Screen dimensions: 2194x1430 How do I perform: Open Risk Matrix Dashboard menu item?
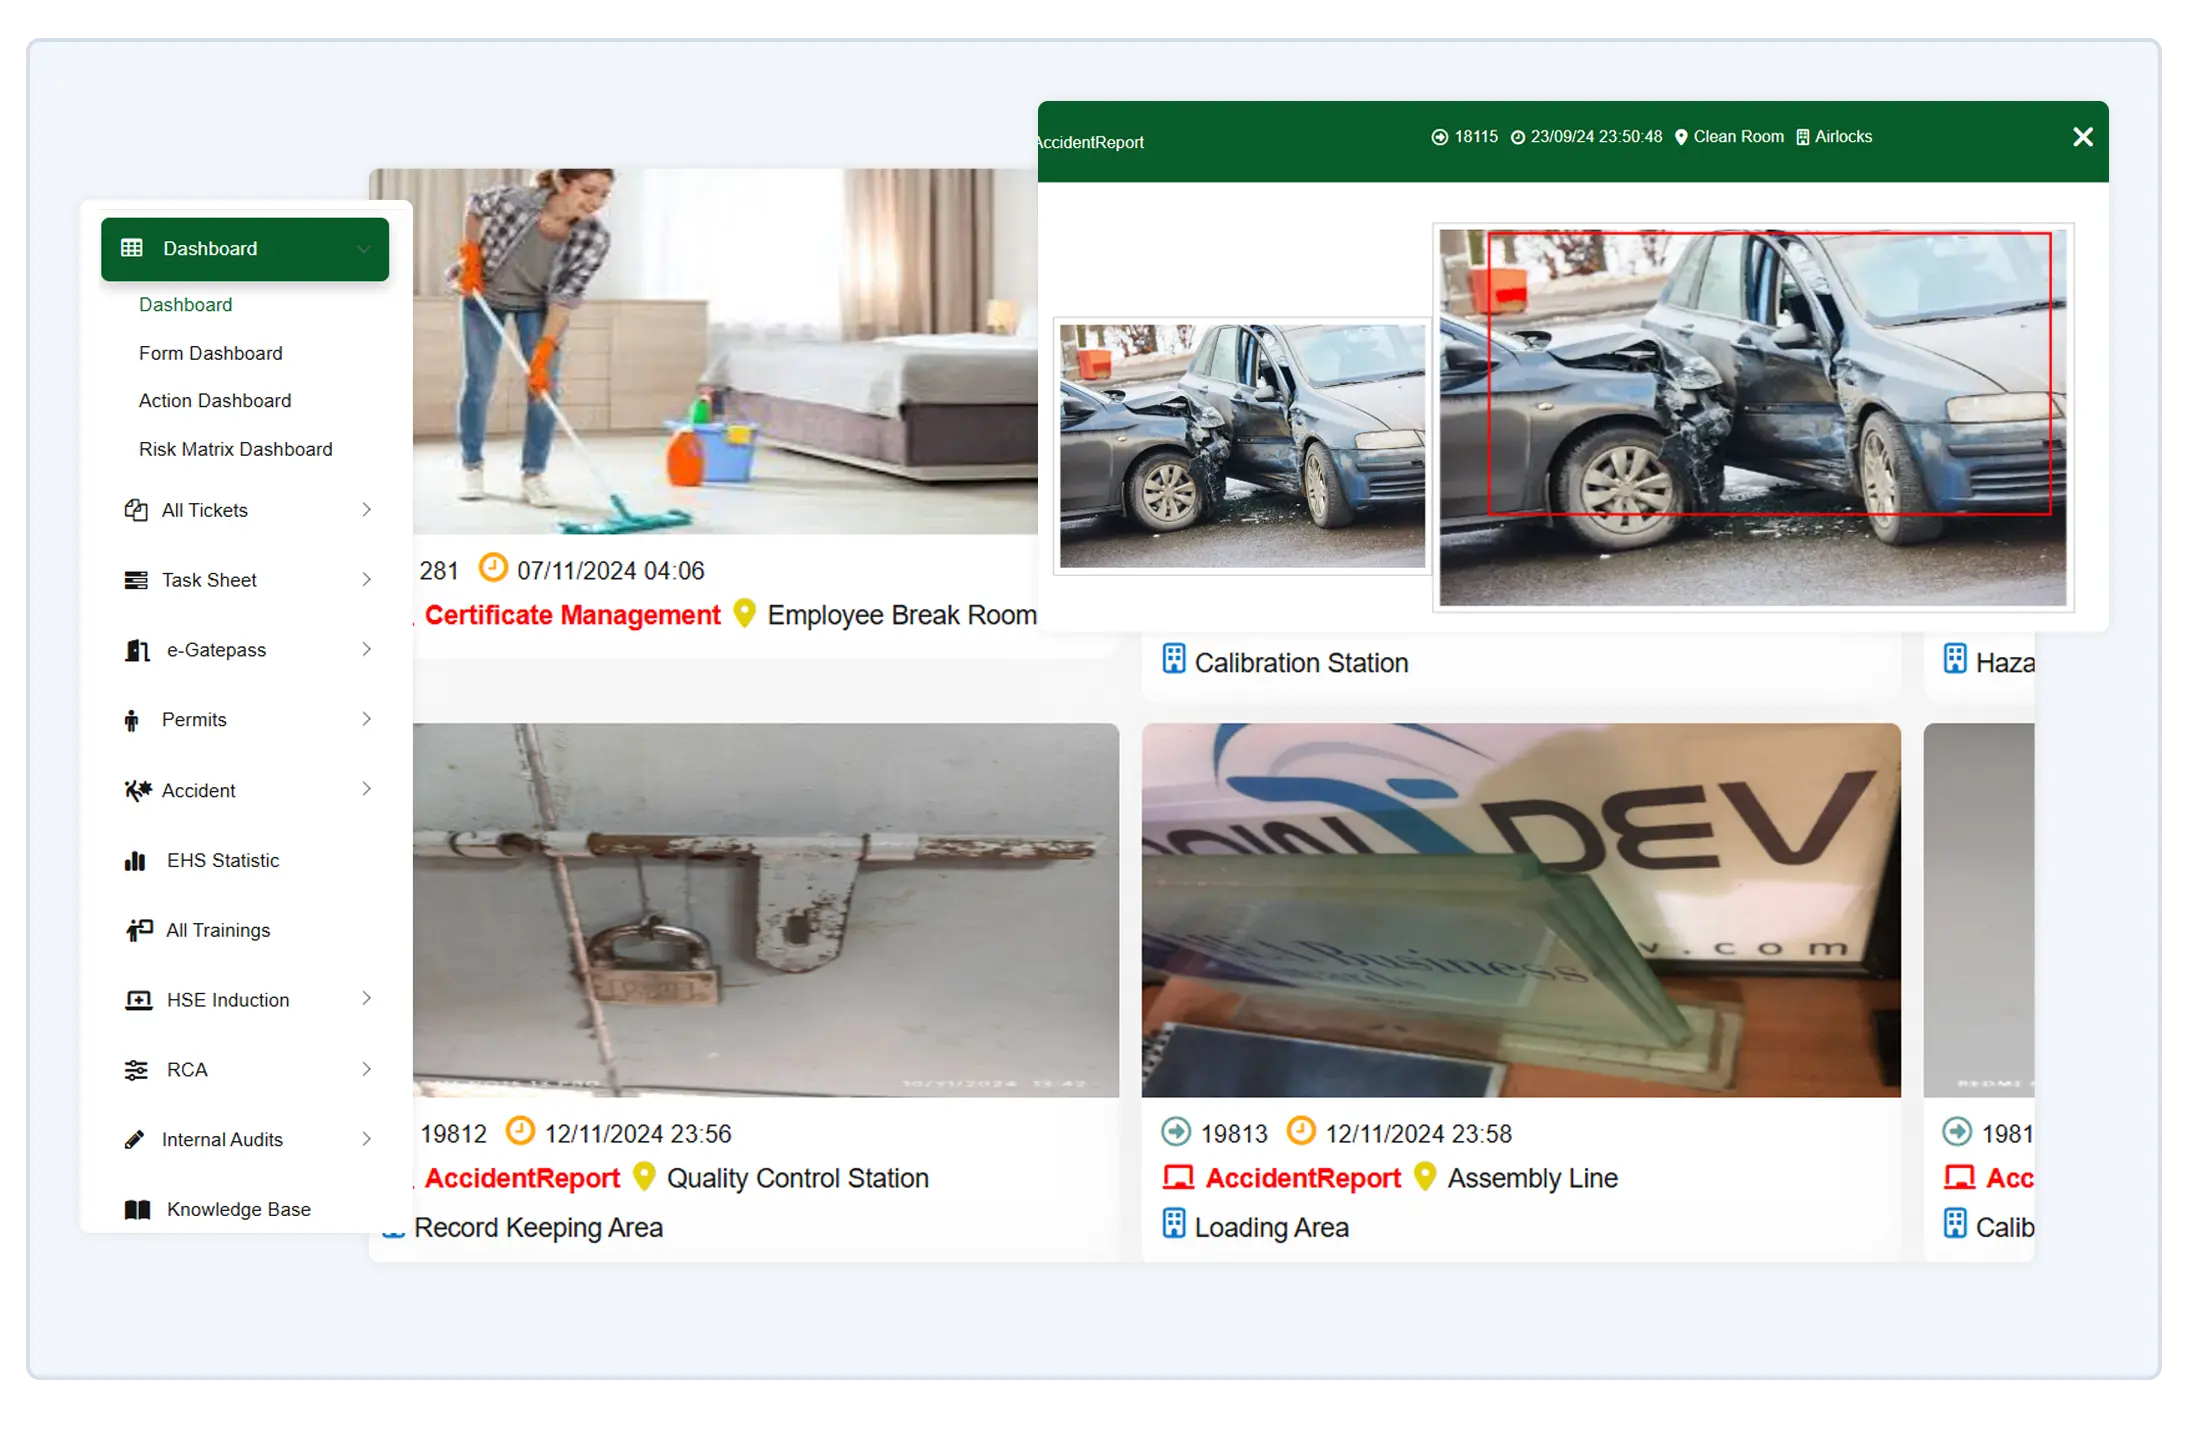[236, 449]
